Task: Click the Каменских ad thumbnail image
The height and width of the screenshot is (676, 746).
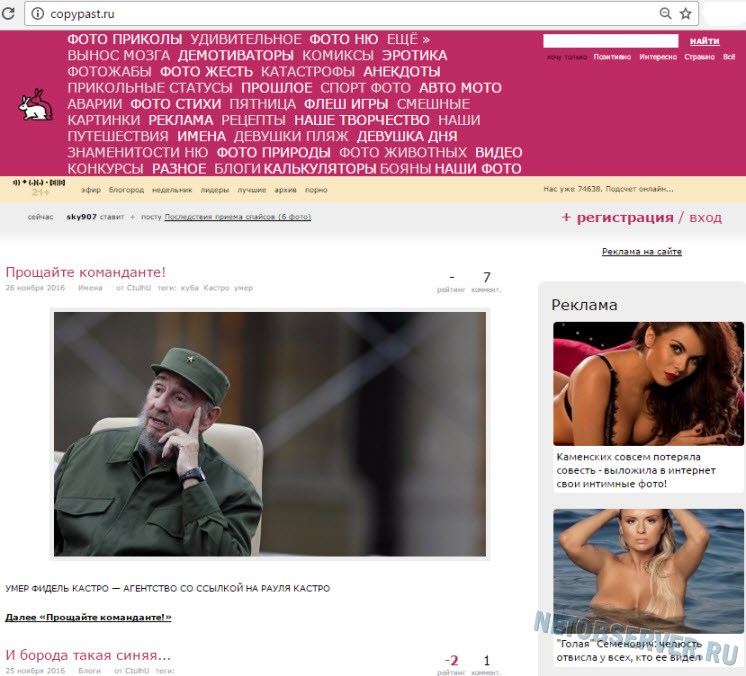Action: point(648,383)
